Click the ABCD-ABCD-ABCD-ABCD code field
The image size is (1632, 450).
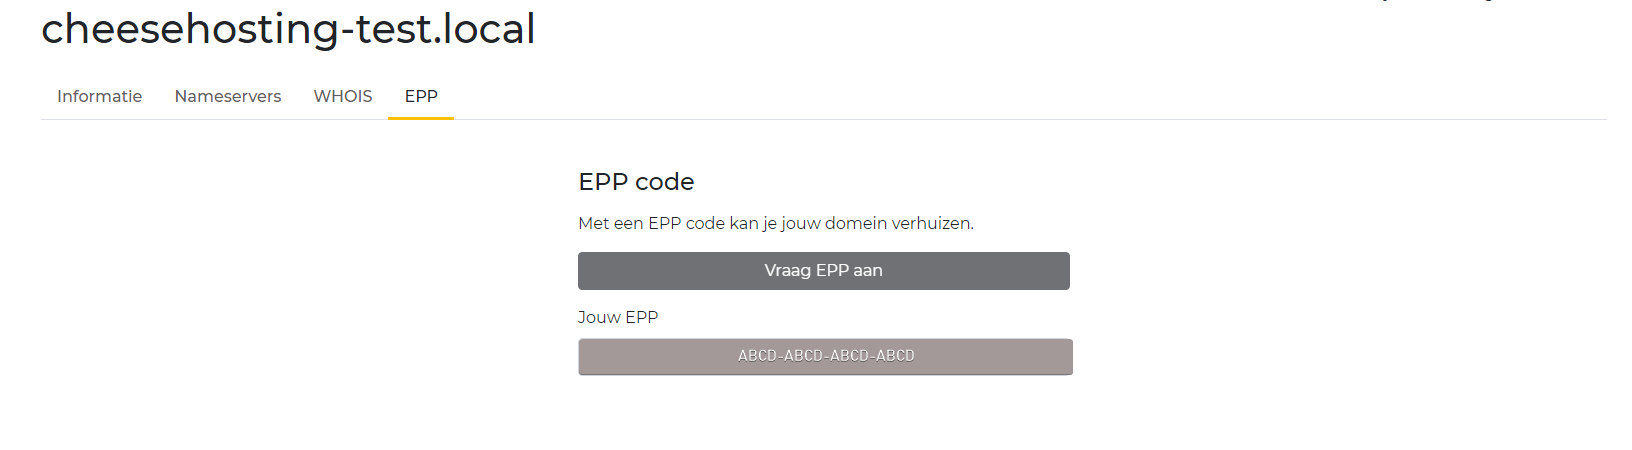point(825,356)
